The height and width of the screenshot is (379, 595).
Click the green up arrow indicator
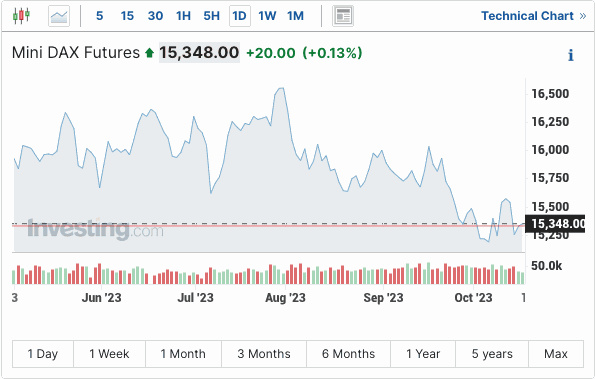(x=150, y=53)
